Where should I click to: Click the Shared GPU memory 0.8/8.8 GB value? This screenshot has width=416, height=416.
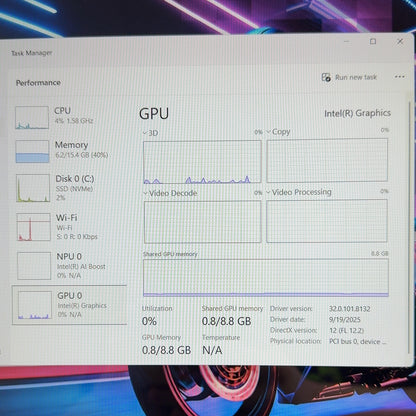(x=226, y=321)
